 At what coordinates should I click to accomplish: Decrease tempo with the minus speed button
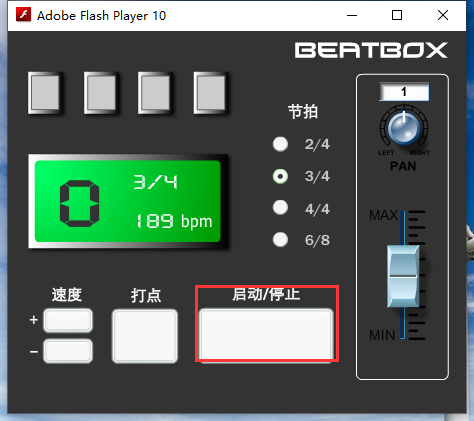pyautogui.click(x=68, y=351)
